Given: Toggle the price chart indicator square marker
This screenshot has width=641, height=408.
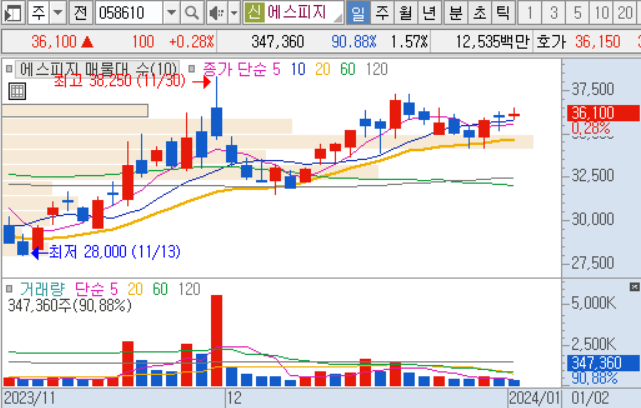Looking at the screenshot, I should [9, 69].
